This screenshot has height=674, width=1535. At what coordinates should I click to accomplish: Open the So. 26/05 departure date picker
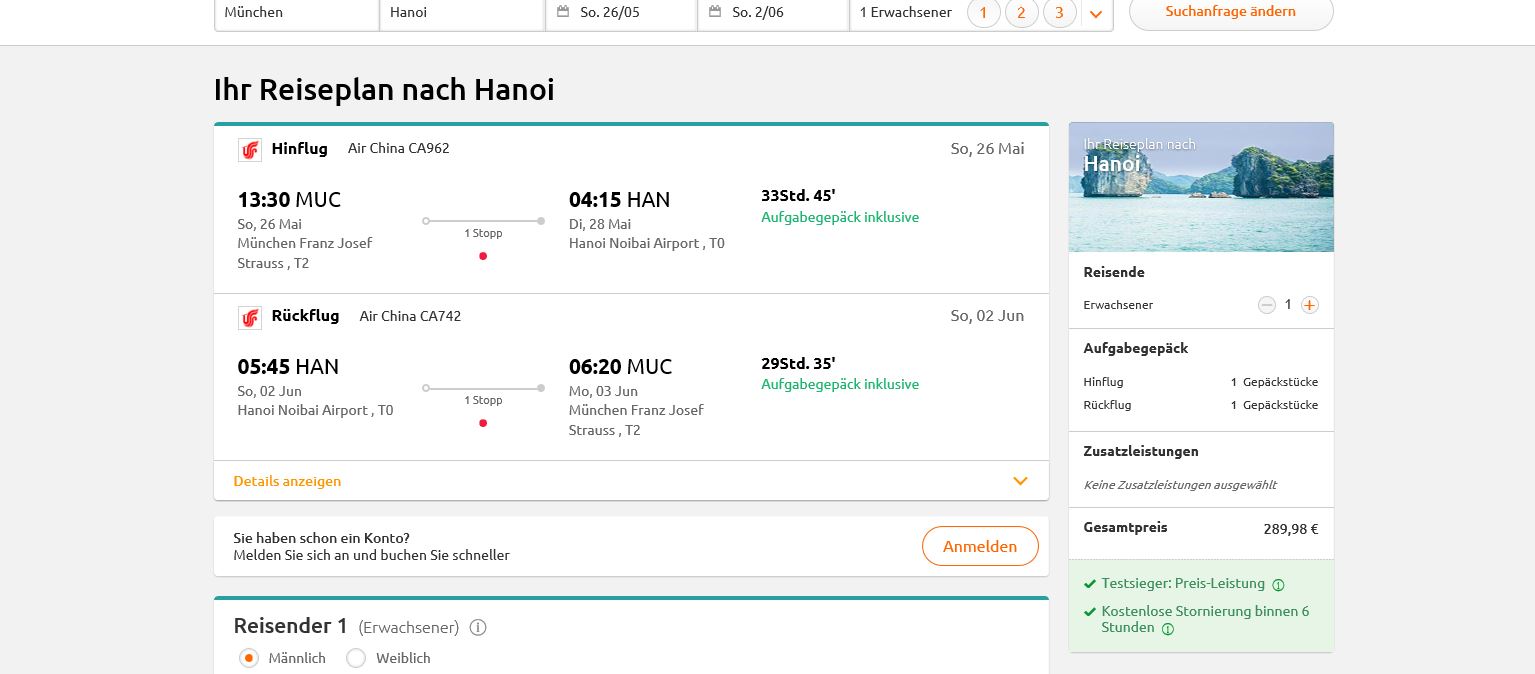click(x=622, y=13)
